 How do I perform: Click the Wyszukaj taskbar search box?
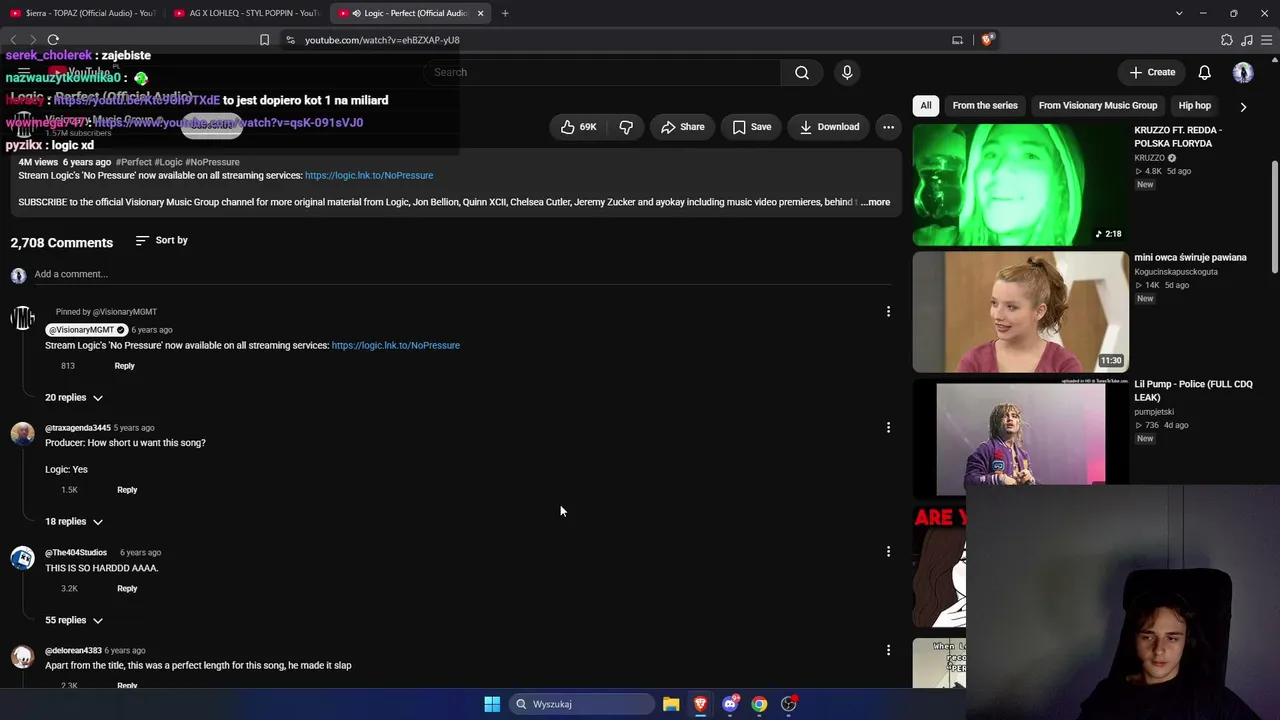click(x=583, y=704)
